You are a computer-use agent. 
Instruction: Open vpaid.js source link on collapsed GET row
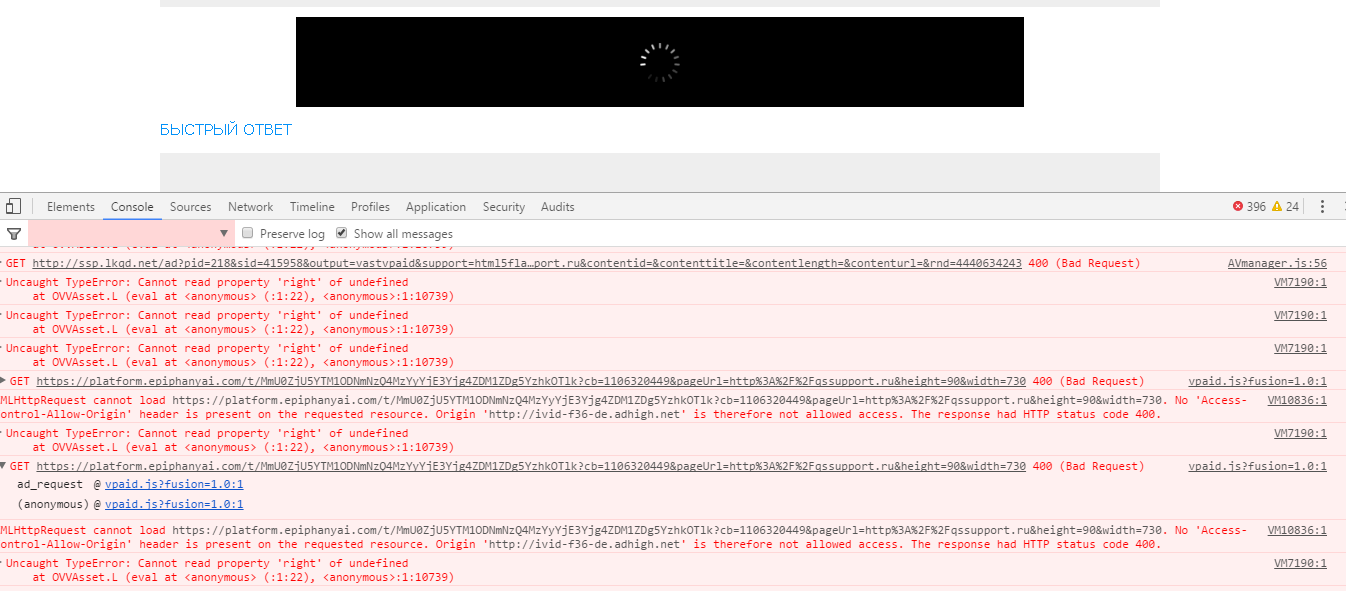click(1257, 381)
